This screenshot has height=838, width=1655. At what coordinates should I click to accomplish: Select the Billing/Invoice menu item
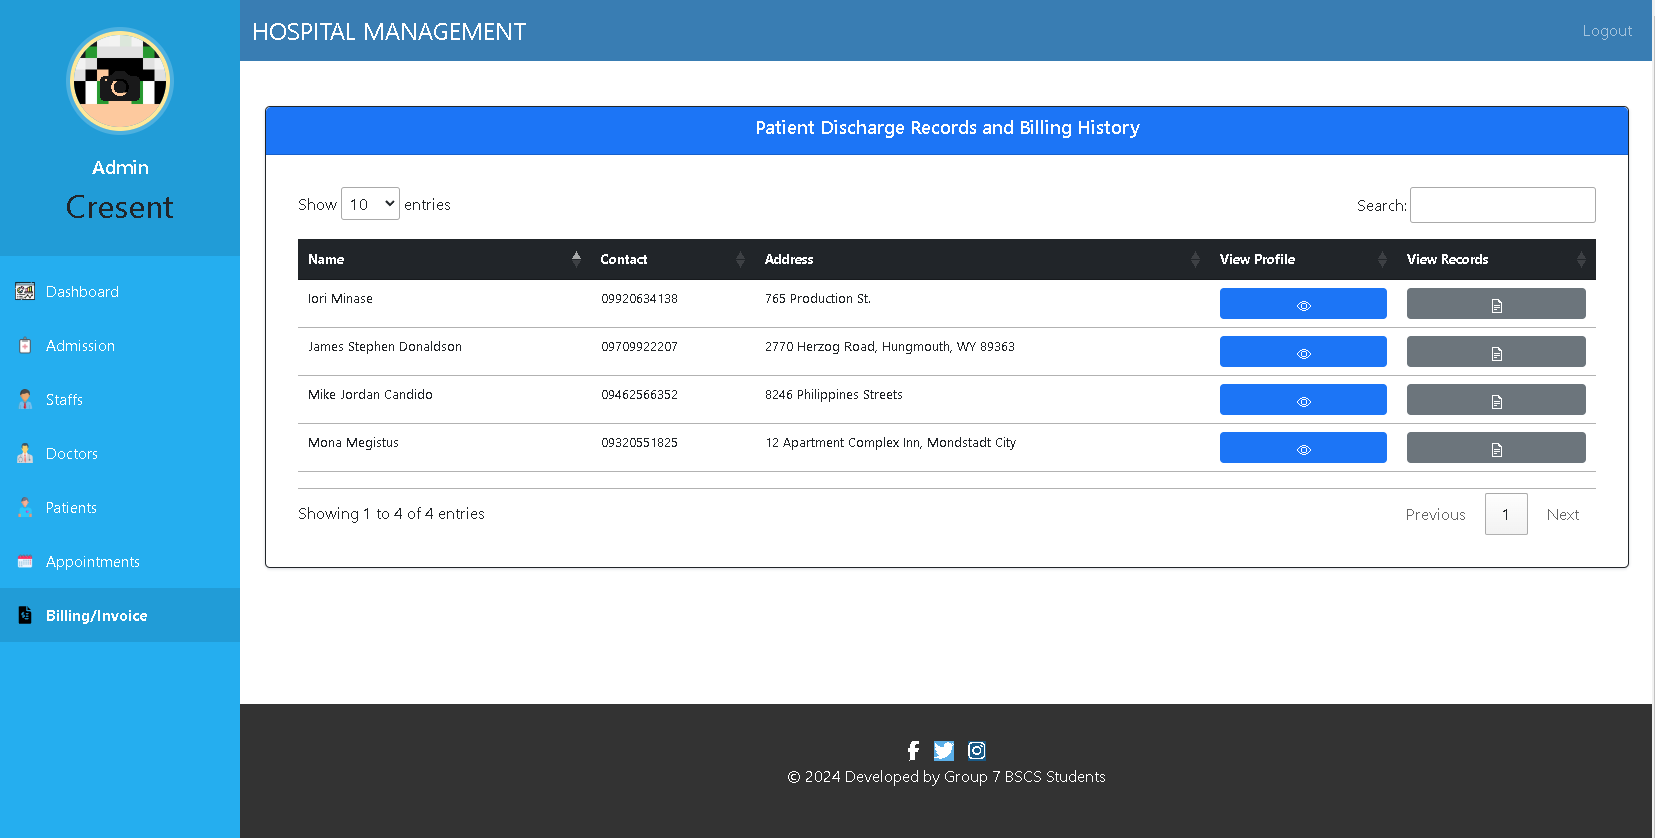120,616
